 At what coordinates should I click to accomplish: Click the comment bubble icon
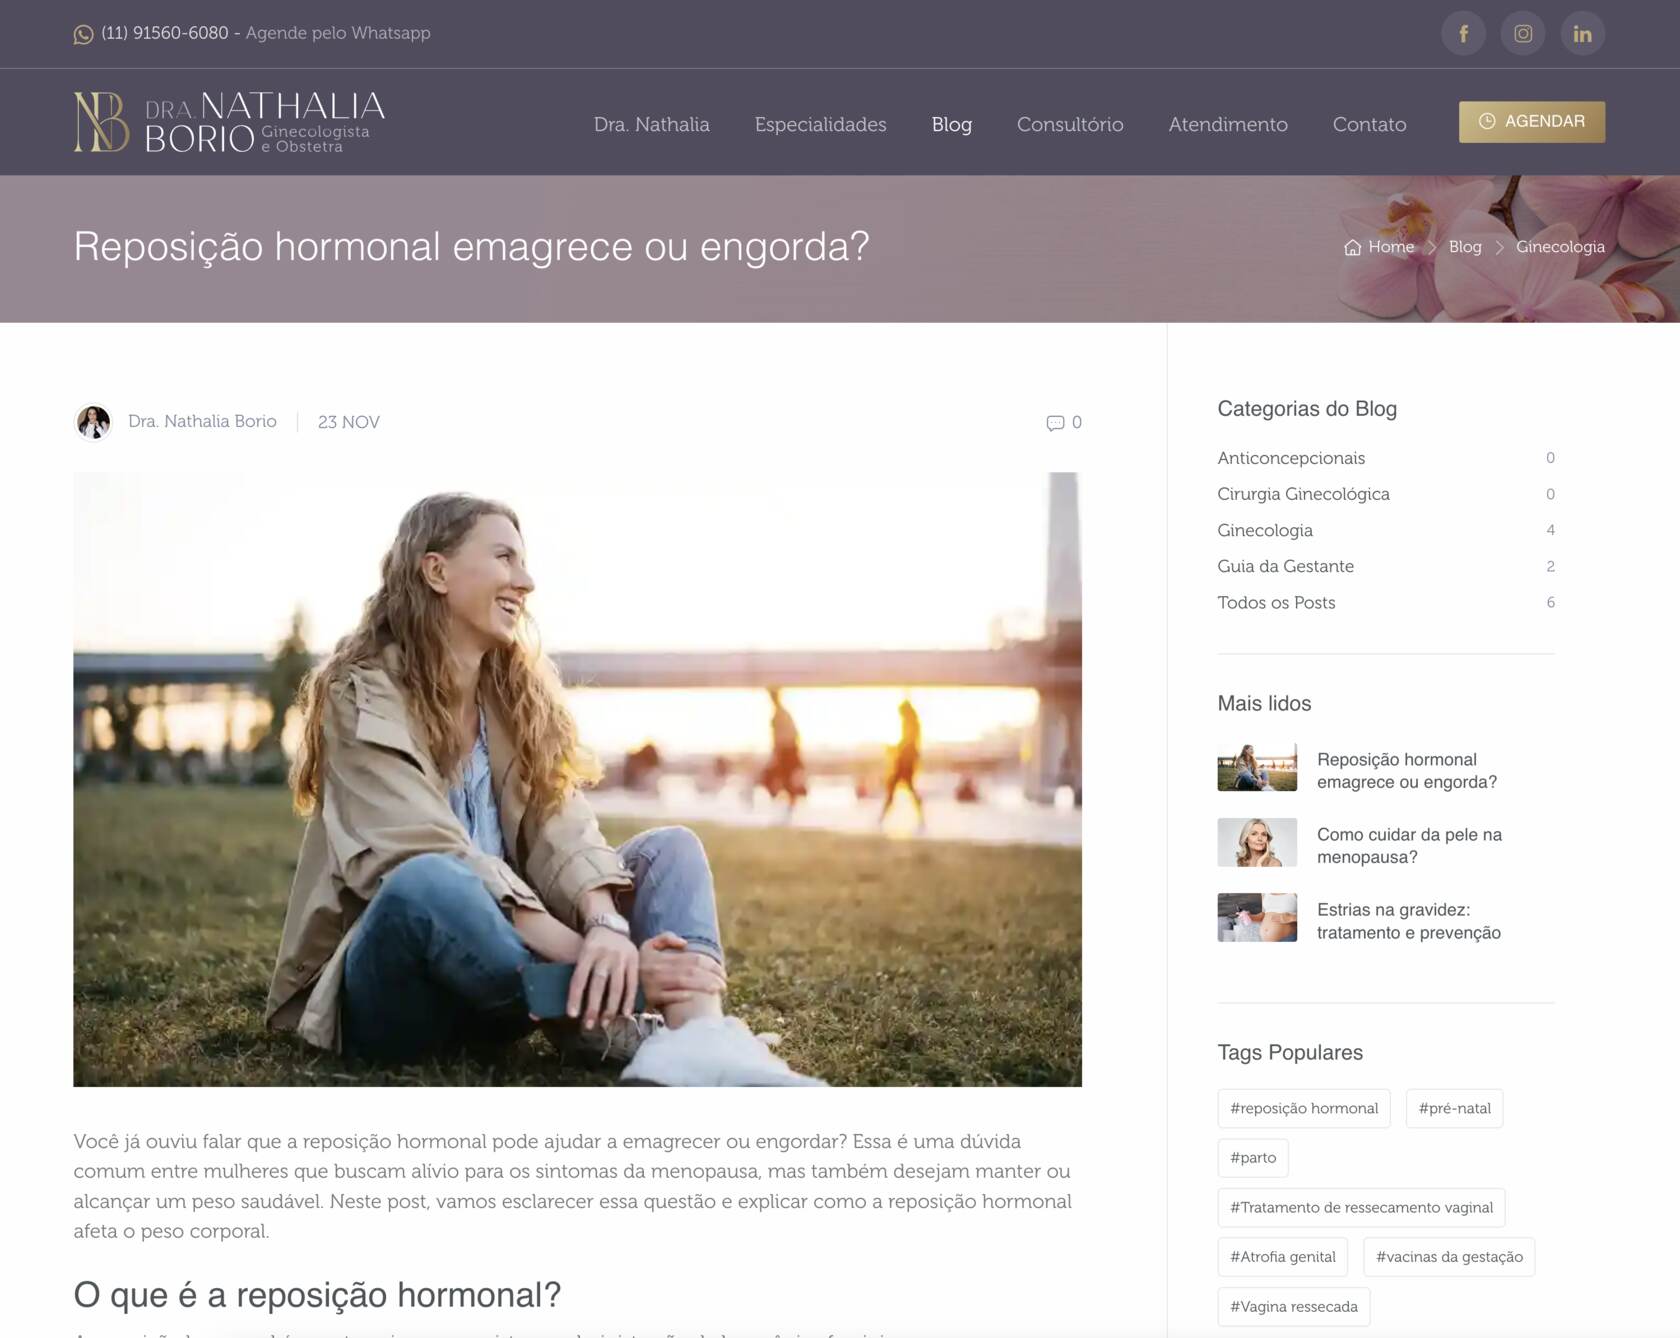click(x=1055, y=423)
